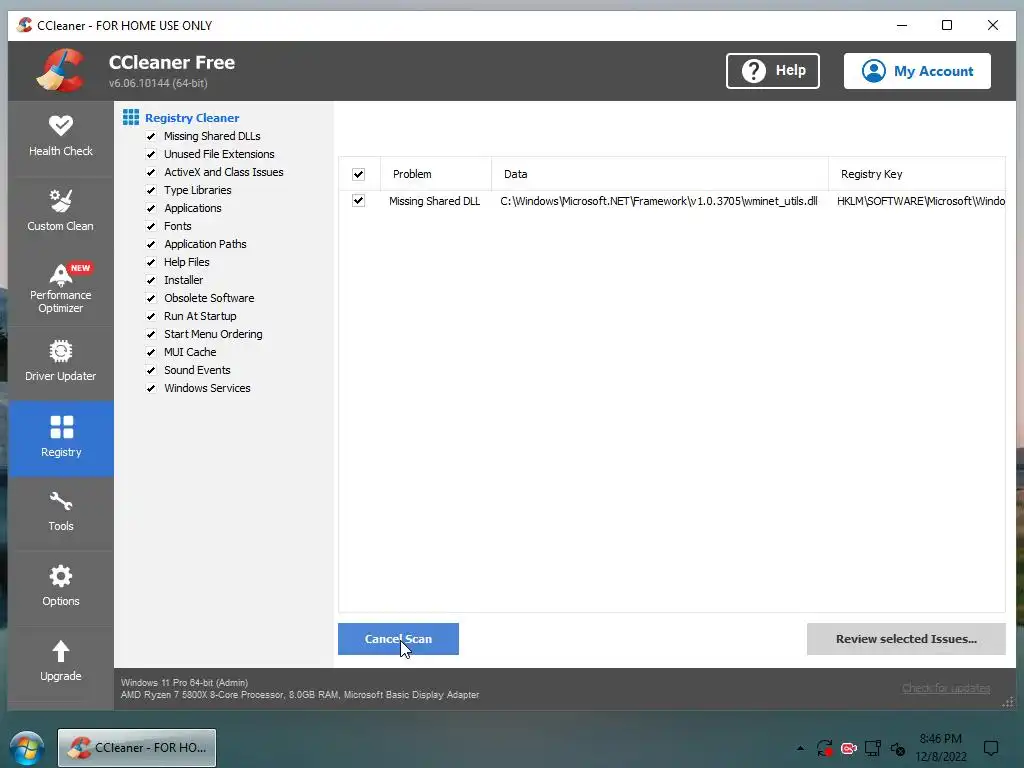Viewport: 1024px width, 768px height.
Task: Click the window resize grip in corner
Action: point(1008,702)
